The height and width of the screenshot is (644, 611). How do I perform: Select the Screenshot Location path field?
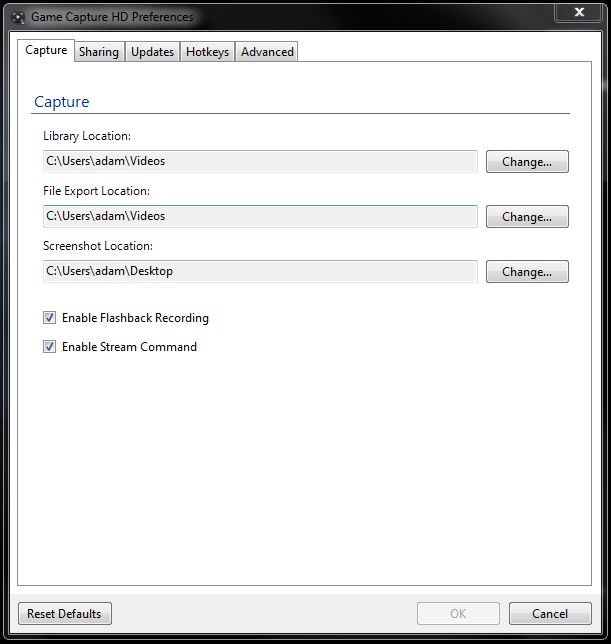pyautogui.click(x=260, y=271)
